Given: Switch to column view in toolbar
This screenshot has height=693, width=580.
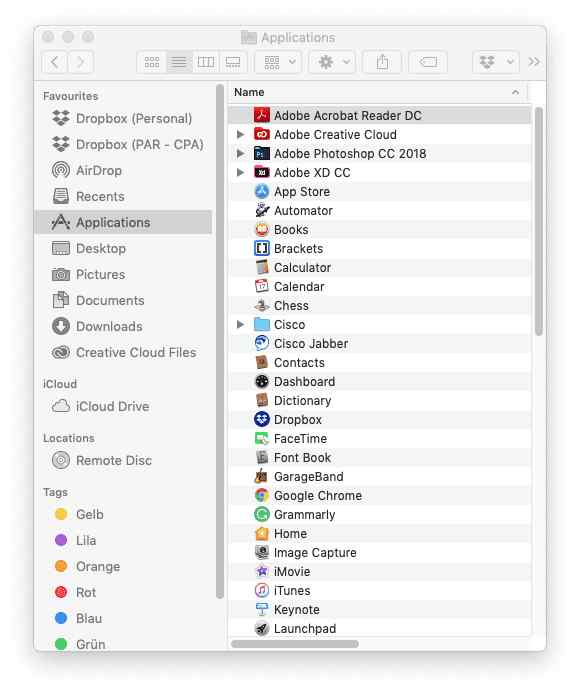Looking at the screenshot, I should coord(206,62).
